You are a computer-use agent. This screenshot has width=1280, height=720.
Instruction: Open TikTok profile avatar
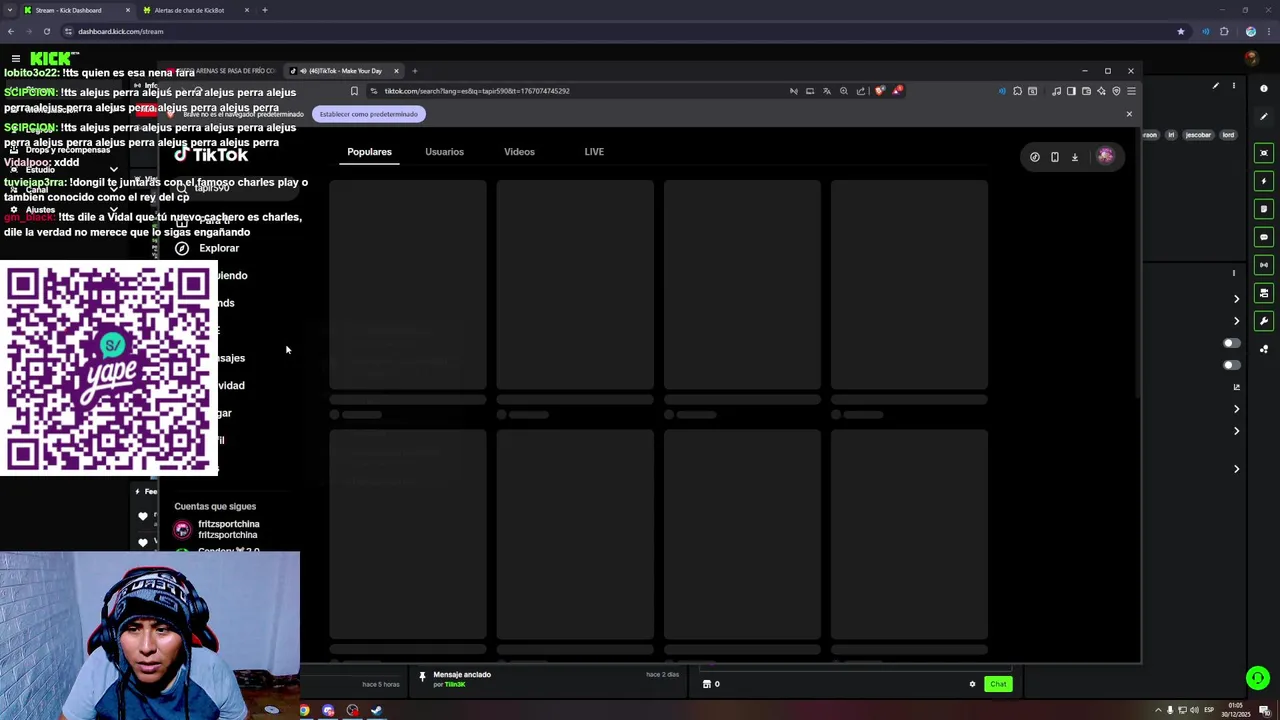pyautogui.click(x=1105, y=156)
